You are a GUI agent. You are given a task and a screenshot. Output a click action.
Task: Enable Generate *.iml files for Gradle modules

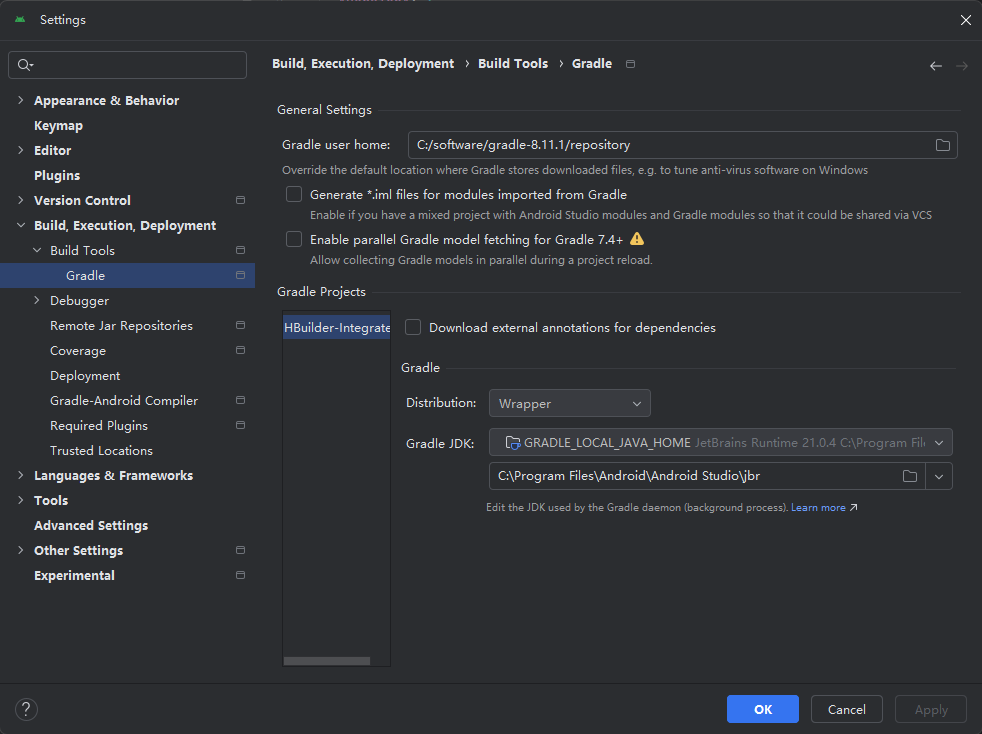pos(294,194)
